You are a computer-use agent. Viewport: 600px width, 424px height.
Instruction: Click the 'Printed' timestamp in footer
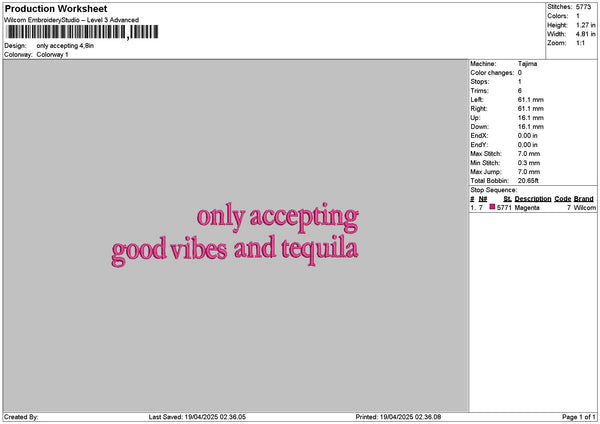pos(398,417)
